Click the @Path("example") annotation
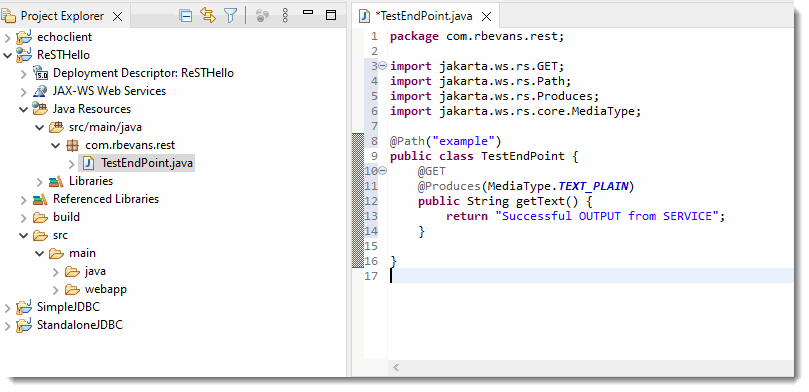This screenshot has width=809, height=392. [x=446, y=141]
